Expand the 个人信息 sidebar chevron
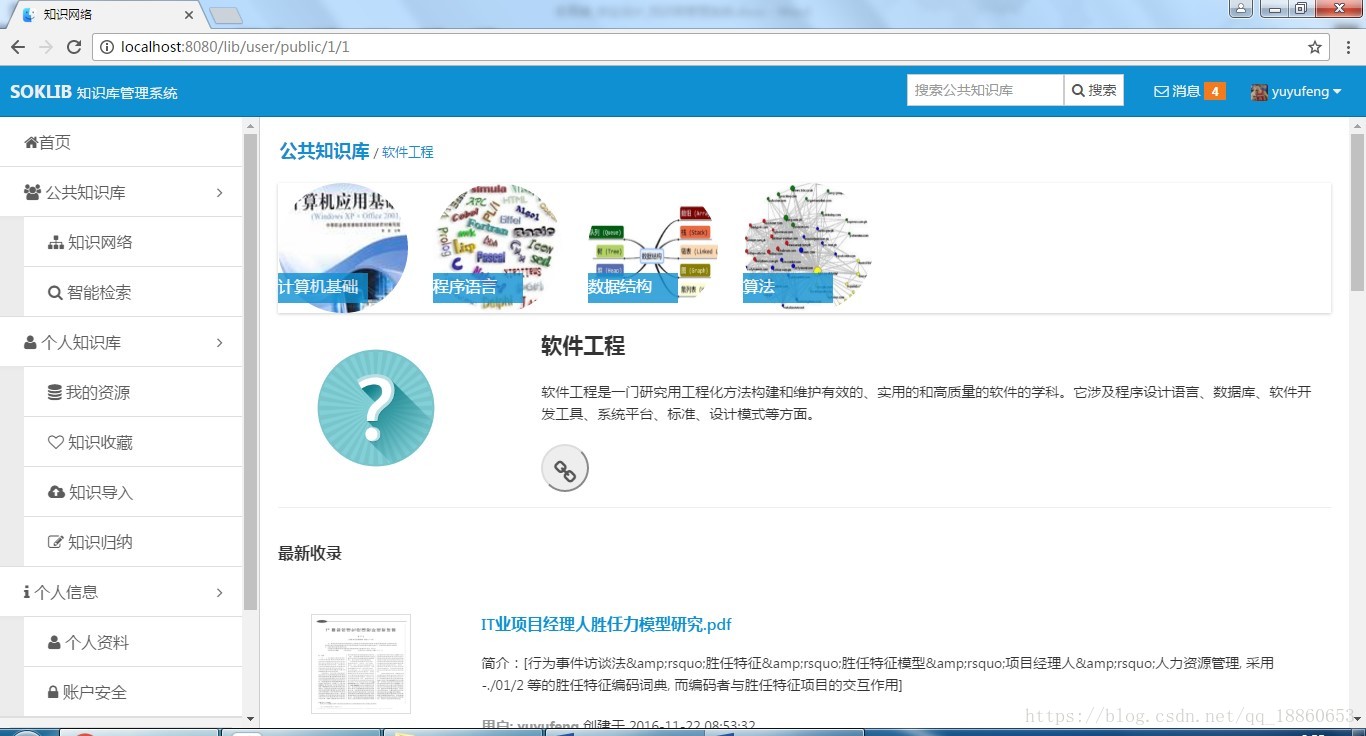 click(220, 593)
